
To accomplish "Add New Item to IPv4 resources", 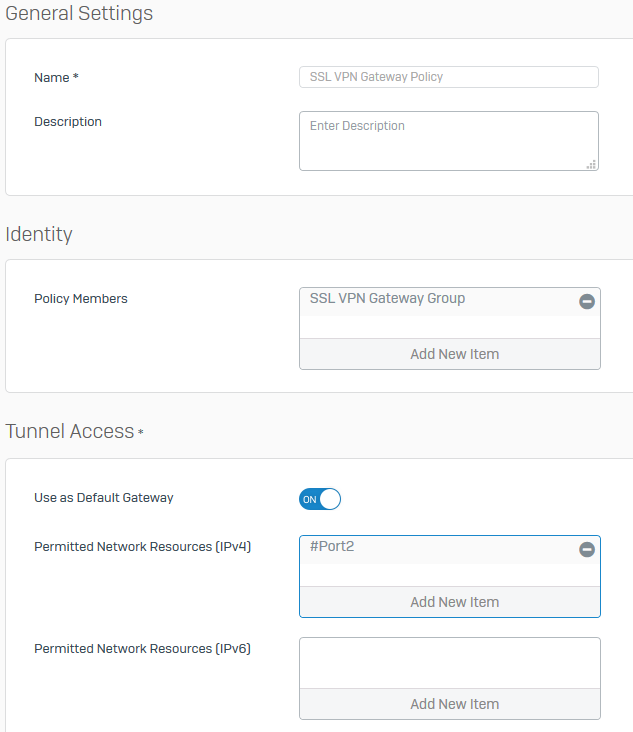I will tap(450, 602).
